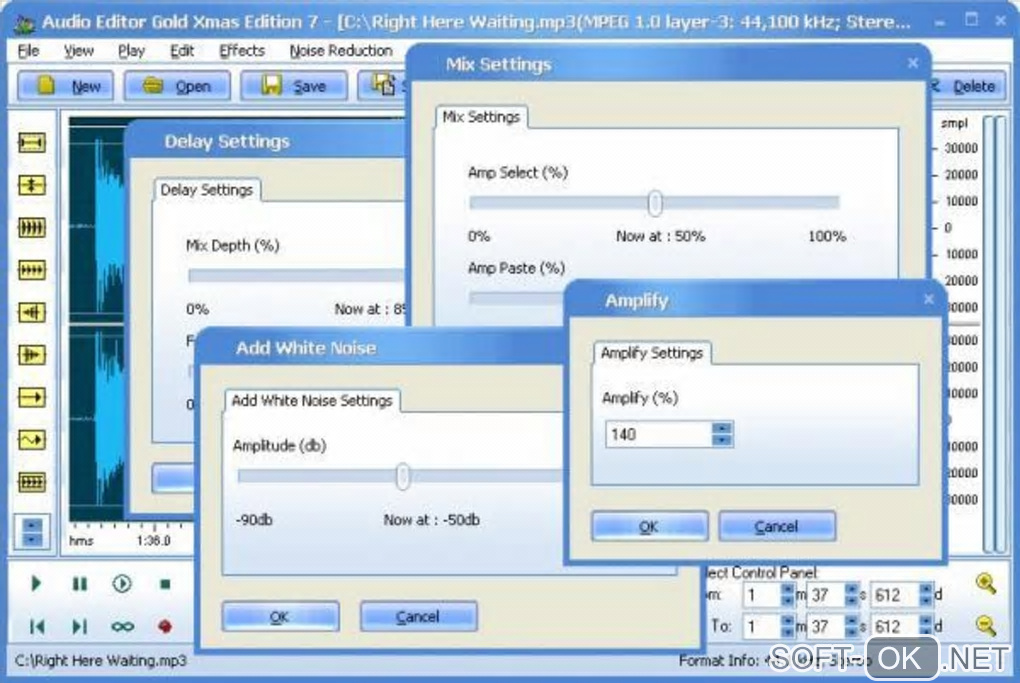Click the first icon in the left sidebar

31,142
